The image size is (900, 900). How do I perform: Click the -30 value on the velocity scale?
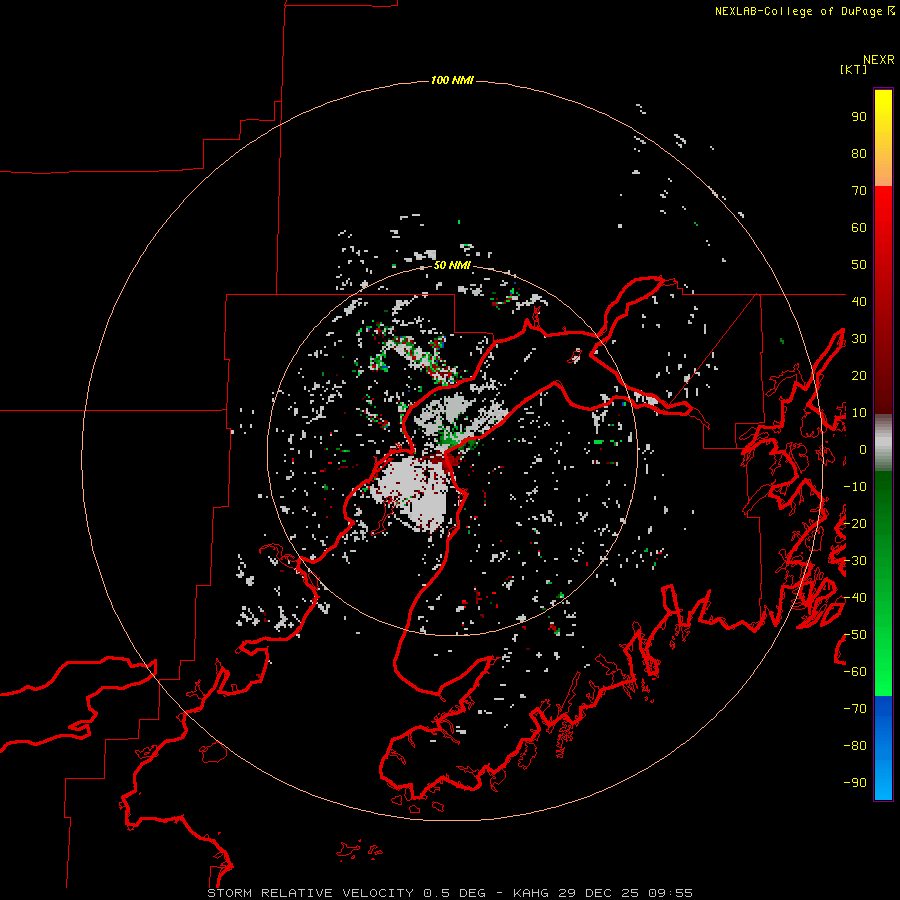point(855,561)
